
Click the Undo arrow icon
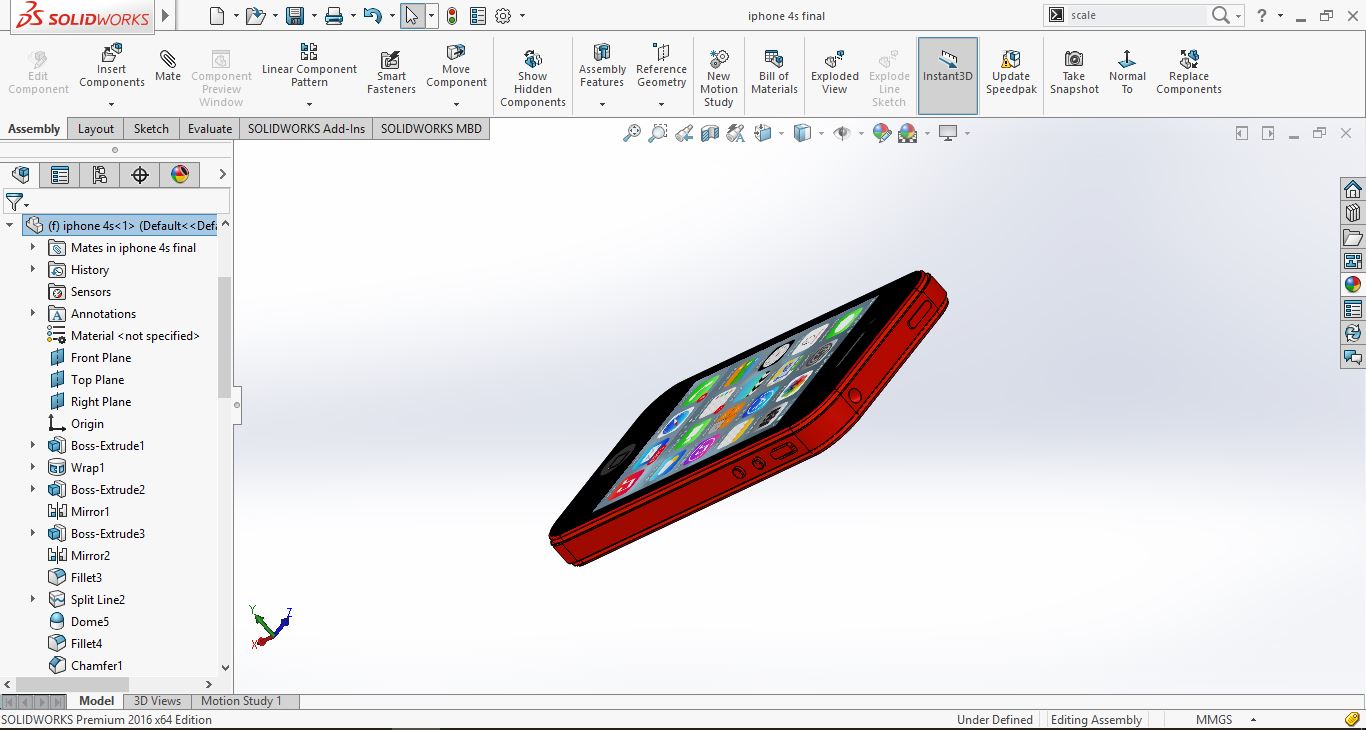coord(372,16)
